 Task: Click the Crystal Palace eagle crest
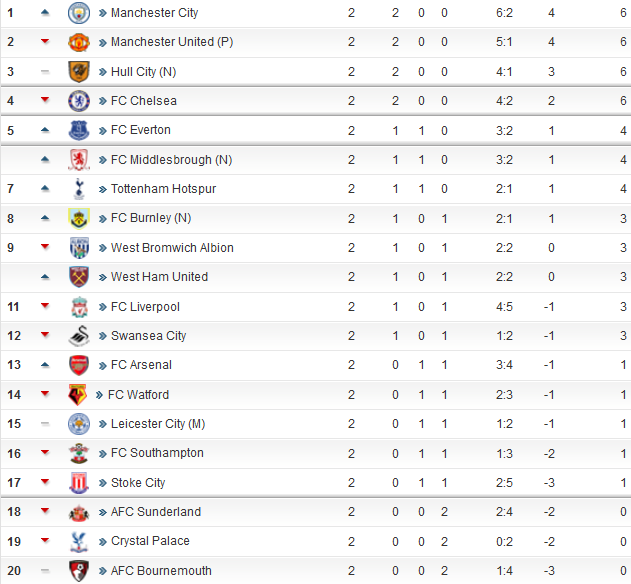pyautogui.click(x=79, y=541)
